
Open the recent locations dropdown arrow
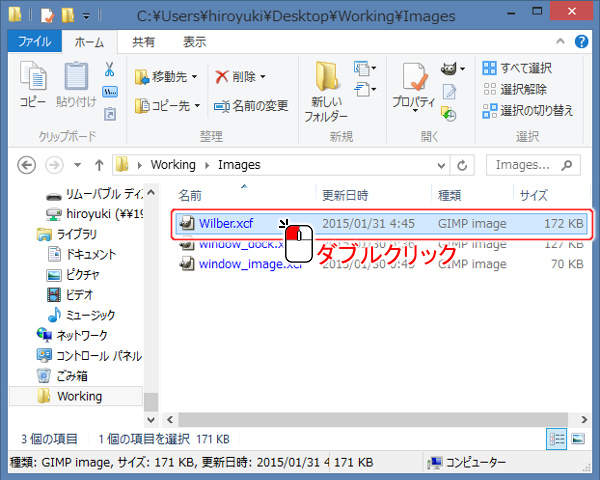pos(78,165)
